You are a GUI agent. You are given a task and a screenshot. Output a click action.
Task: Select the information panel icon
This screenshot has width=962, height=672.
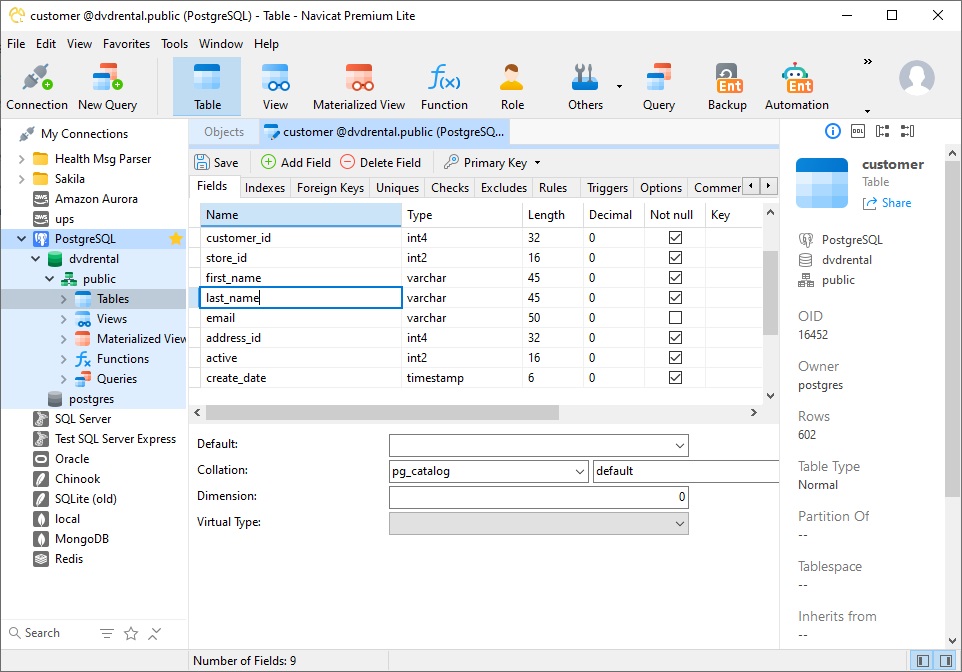833,131
